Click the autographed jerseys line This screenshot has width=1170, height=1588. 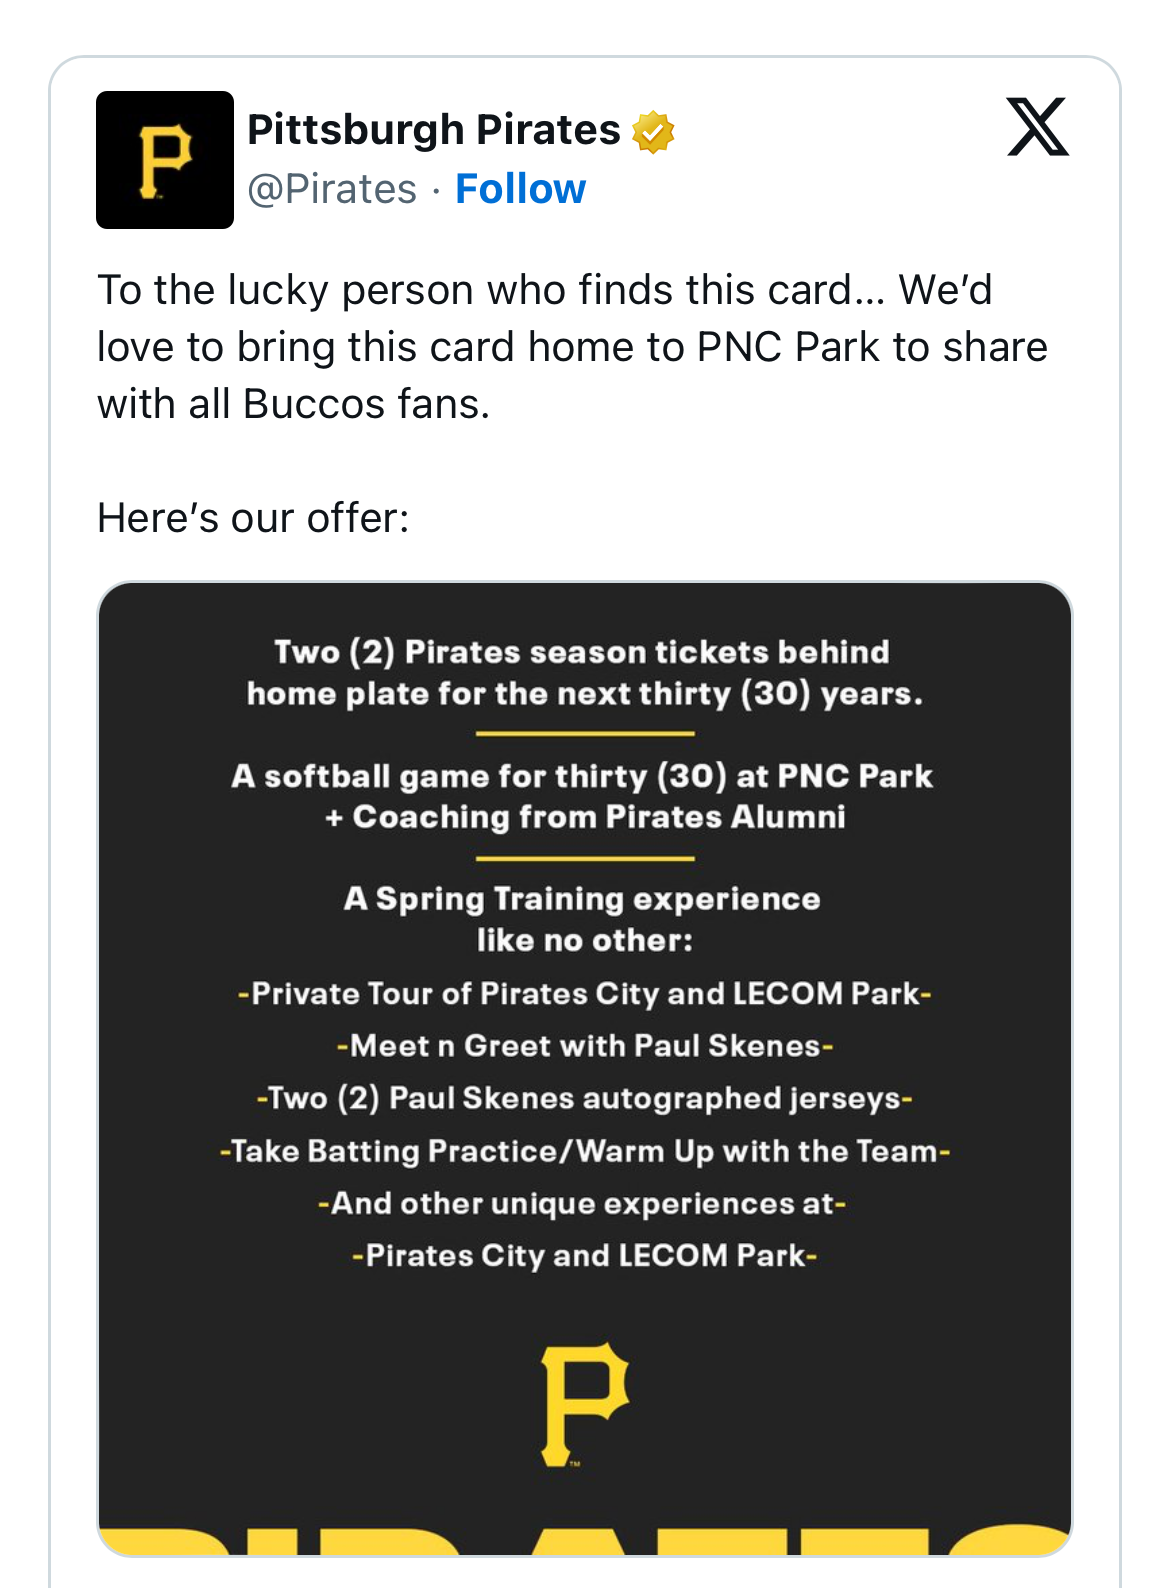(584, 1098)
